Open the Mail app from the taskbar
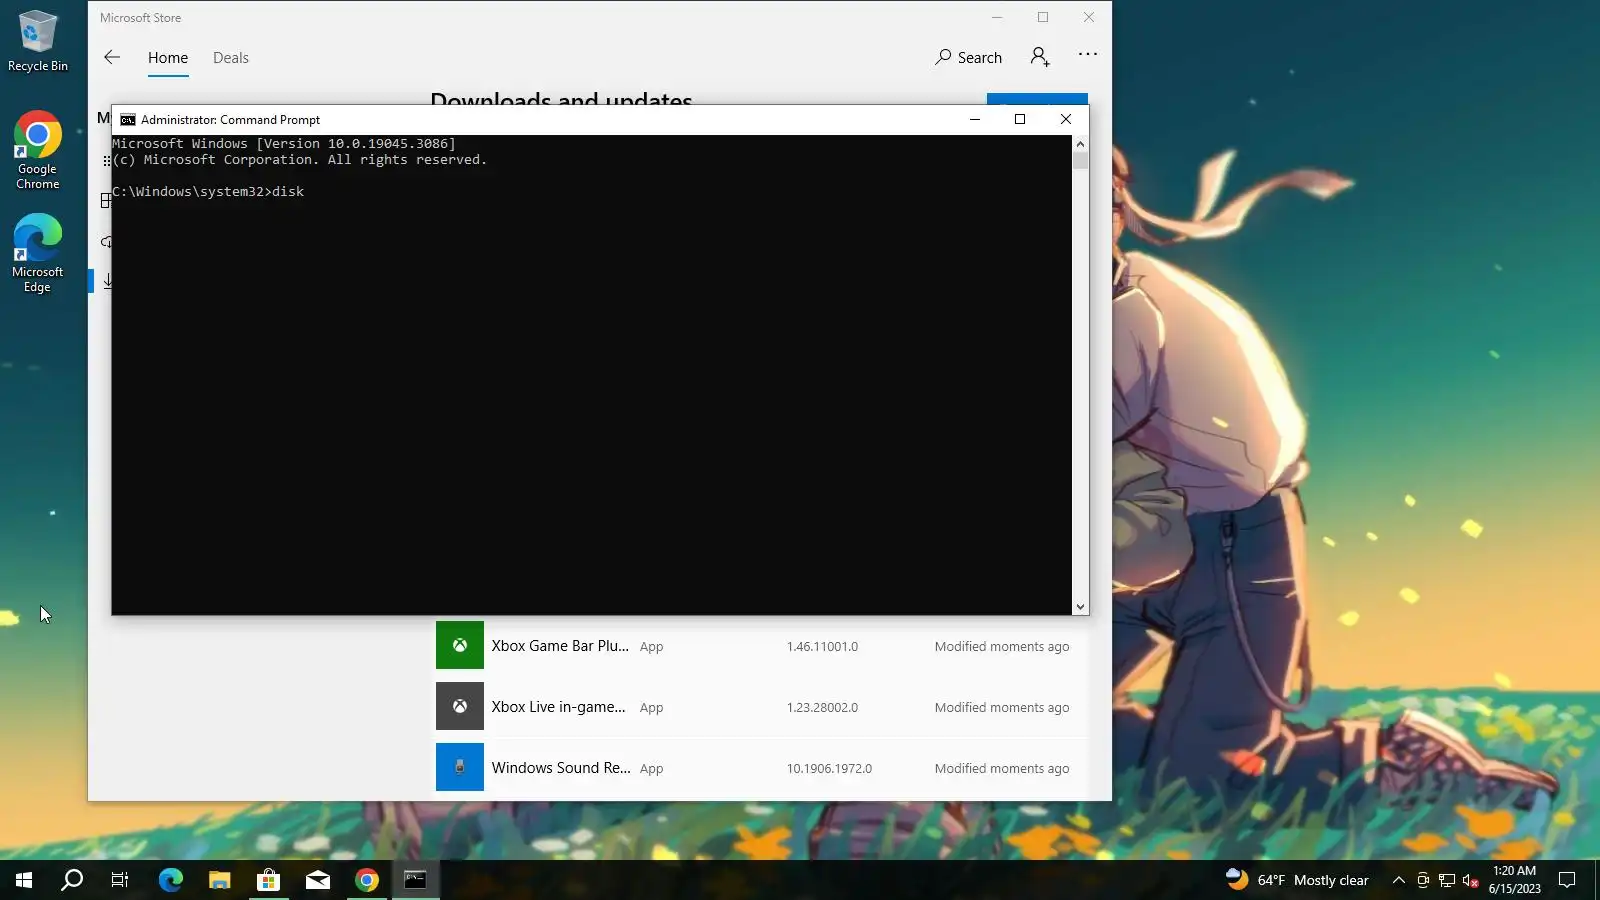This screenshot has height=900, width=1600. [x=318, y=880]
